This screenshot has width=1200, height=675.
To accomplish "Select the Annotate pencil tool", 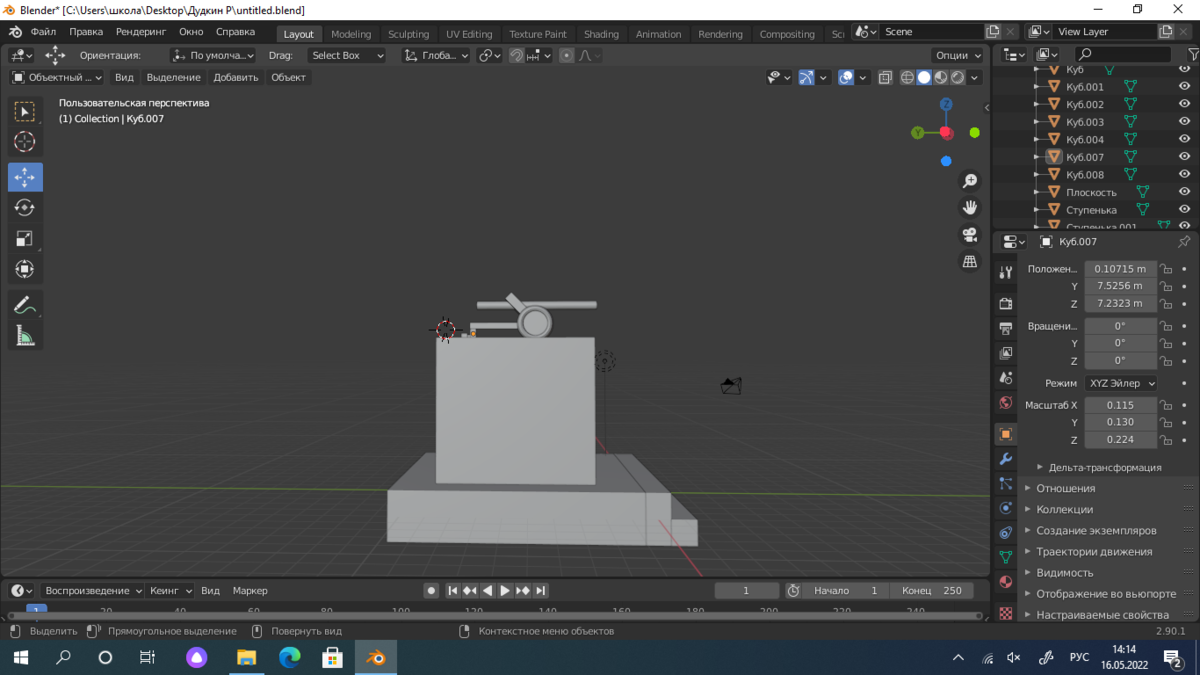I will pyautogui.click(x=25, y=306).
